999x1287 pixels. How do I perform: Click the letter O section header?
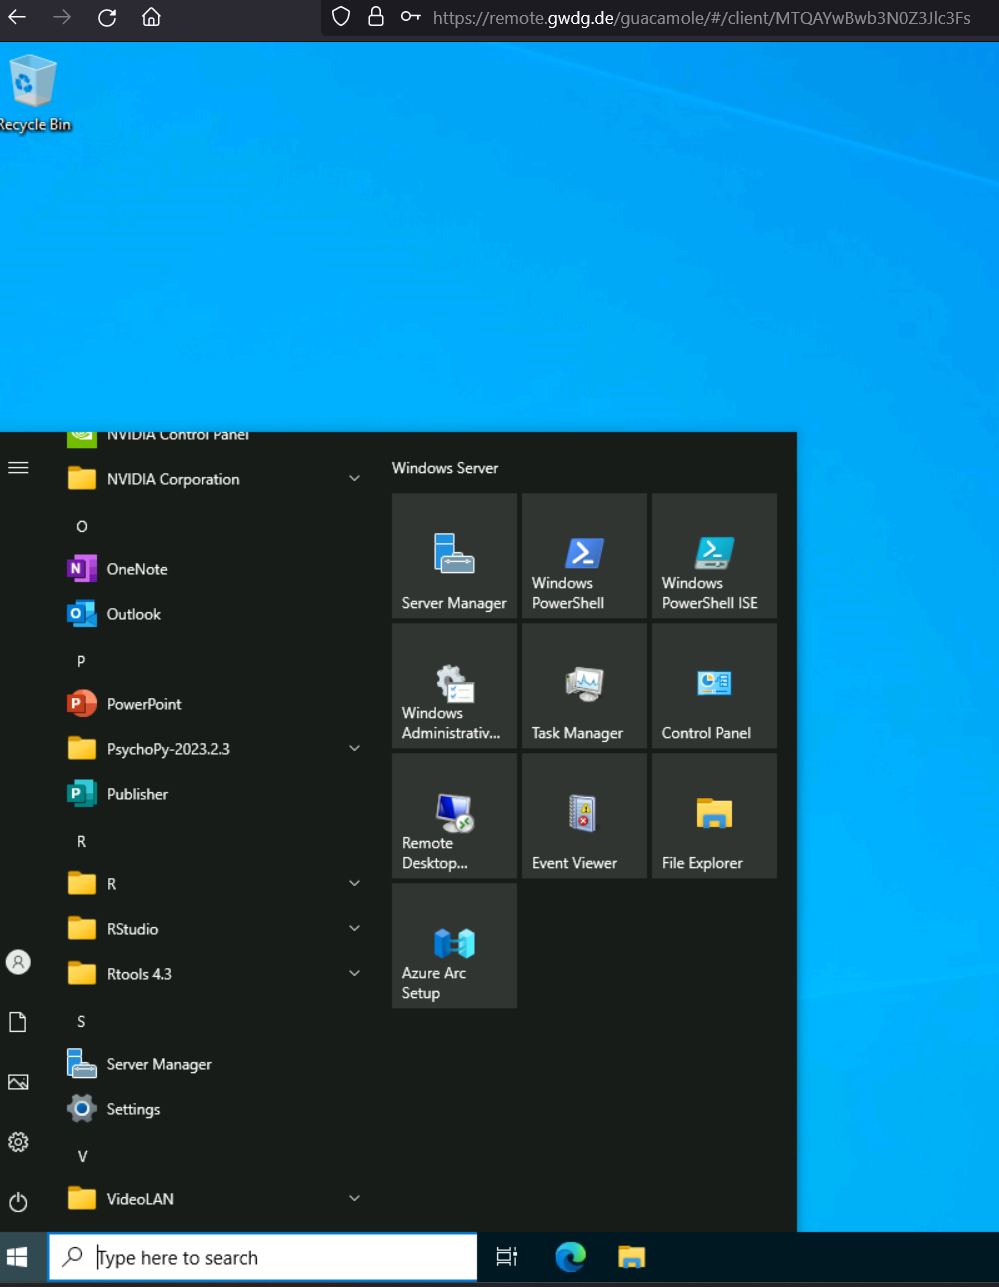[82, 526]
